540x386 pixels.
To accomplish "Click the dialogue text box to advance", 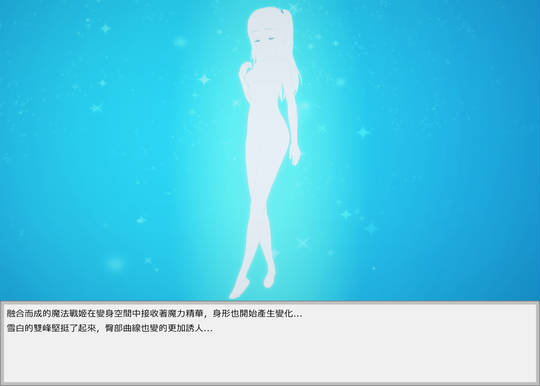I will coord(270,343).
